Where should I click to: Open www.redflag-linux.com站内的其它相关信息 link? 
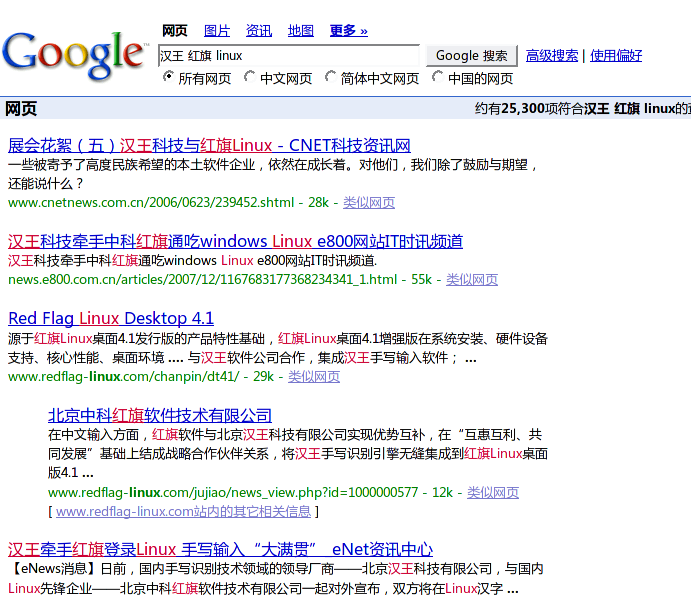point(183,511)
